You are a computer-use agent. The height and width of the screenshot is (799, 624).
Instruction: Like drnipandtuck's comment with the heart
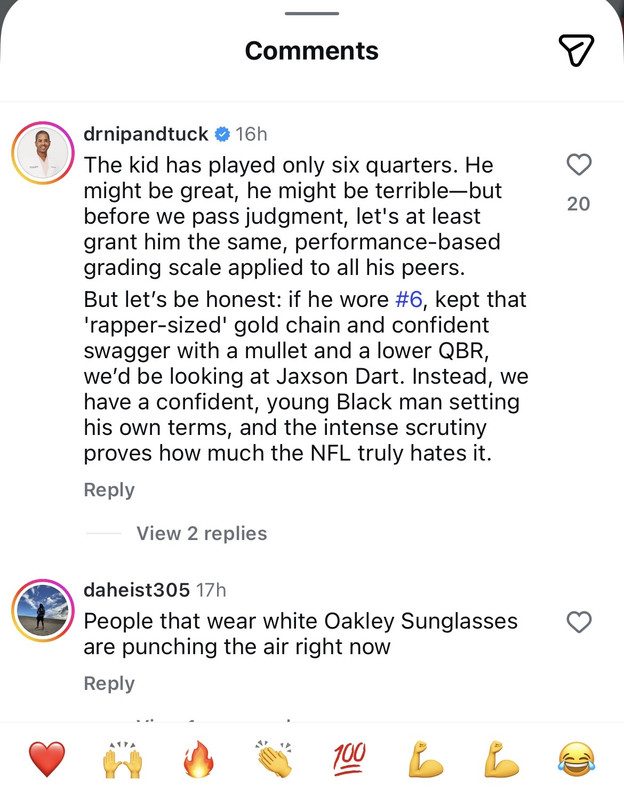pyautogui.click(x=578, y=165)
